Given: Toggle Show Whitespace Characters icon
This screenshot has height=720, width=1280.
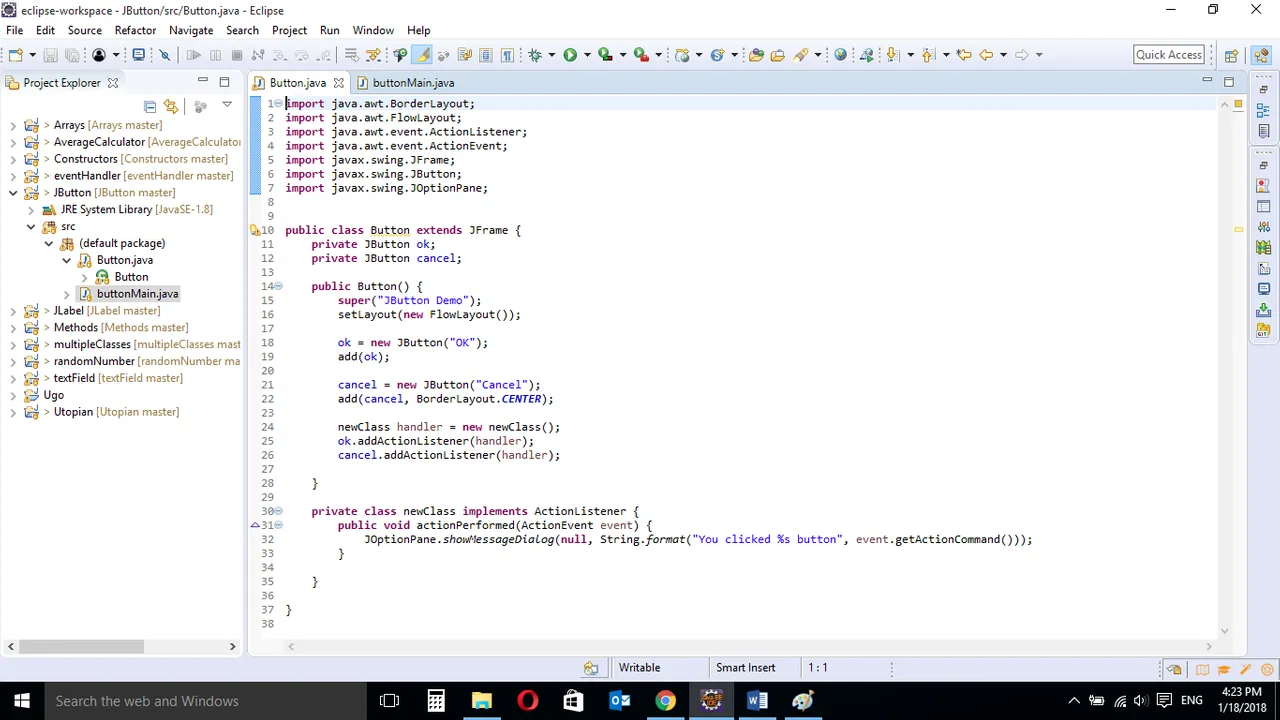Looking at the screenshot, I should [x=507, y=55].
